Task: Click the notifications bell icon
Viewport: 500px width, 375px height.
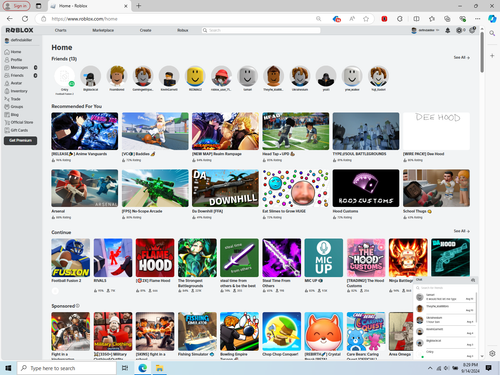Action: coord(448,30)
